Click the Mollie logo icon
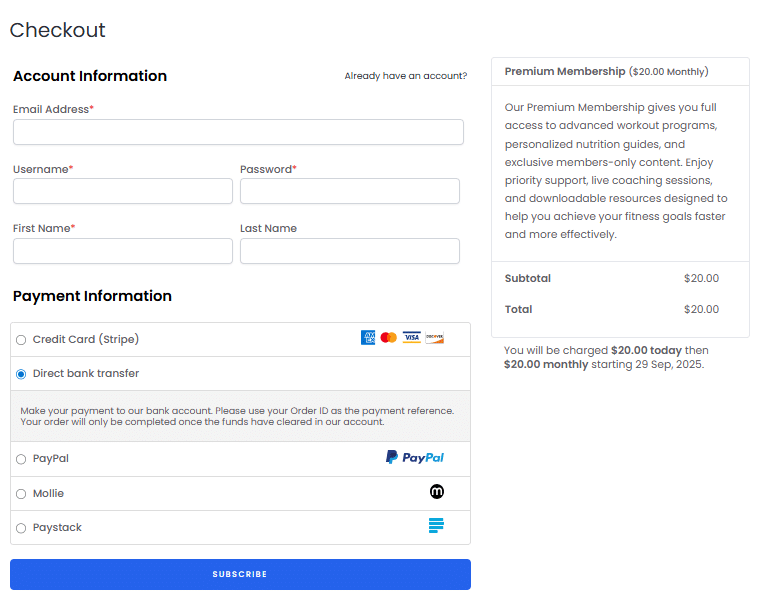760x603 pixels. click(436, 492)
